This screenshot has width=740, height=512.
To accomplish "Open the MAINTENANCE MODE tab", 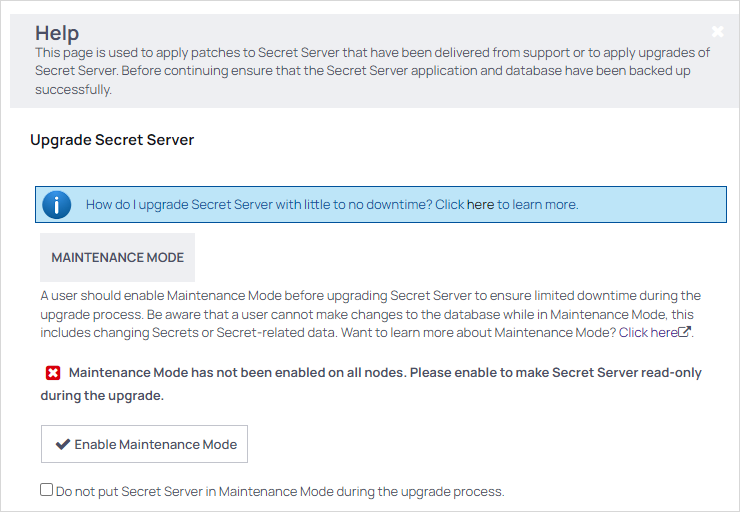I will point(118,257).
